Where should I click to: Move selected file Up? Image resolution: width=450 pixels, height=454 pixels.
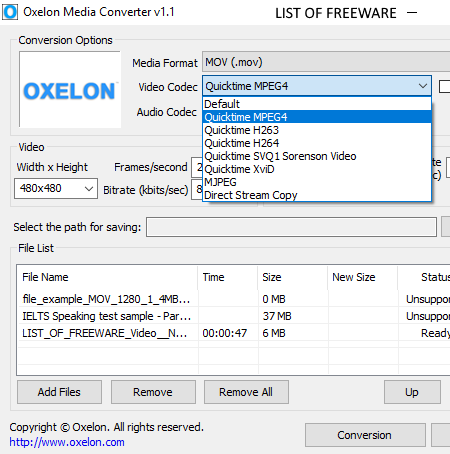click(x=412, y=392)
